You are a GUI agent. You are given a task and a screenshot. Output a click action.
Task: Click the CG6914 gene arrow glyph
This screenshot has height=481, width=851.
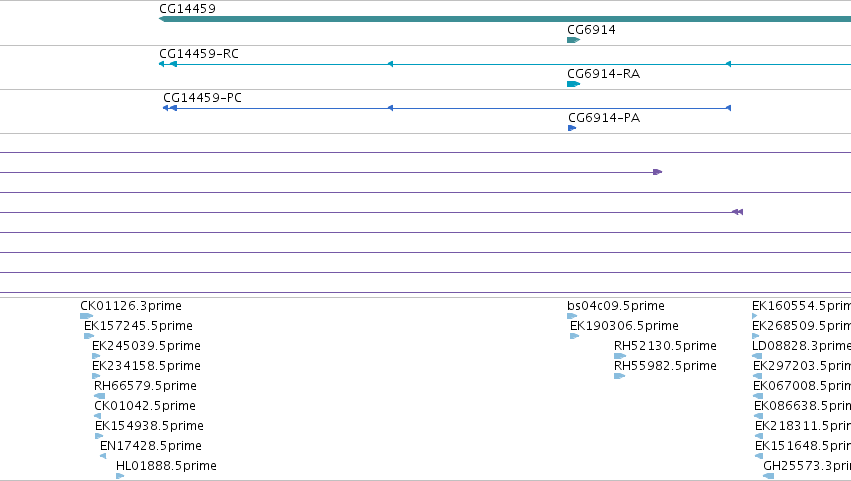pyautogui.click(x=573, y=40)
